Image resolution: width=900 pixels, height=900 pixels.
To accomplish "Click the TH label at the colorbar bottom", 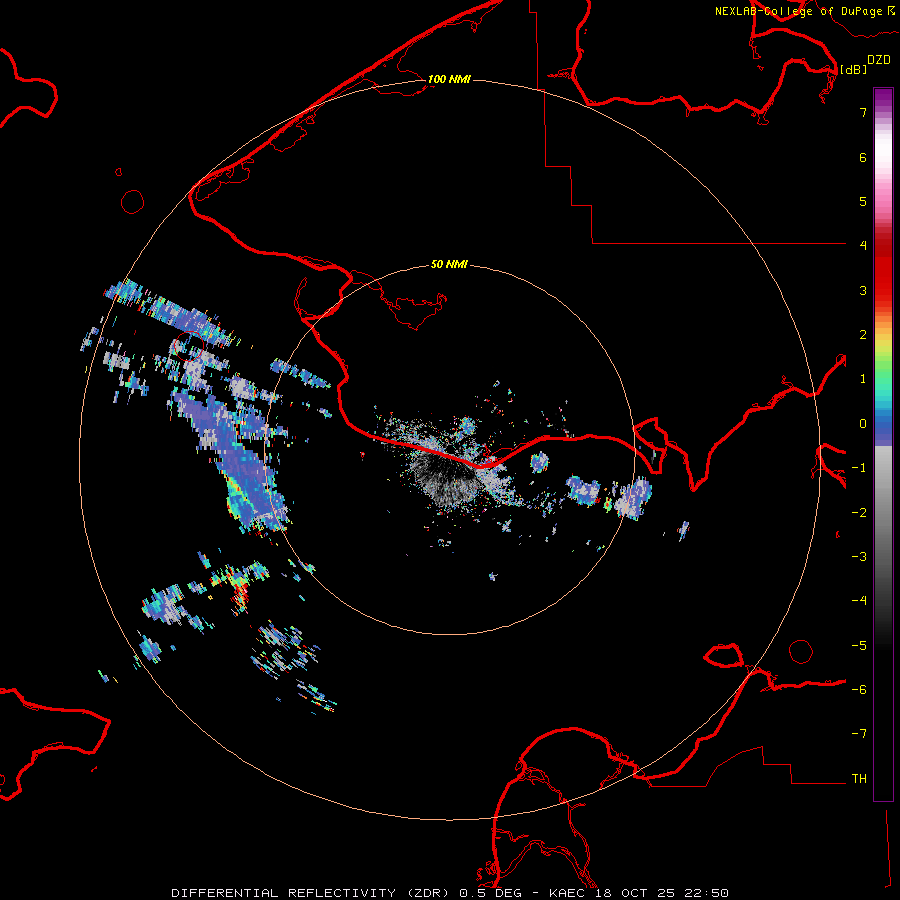I will tap(859, 778).
